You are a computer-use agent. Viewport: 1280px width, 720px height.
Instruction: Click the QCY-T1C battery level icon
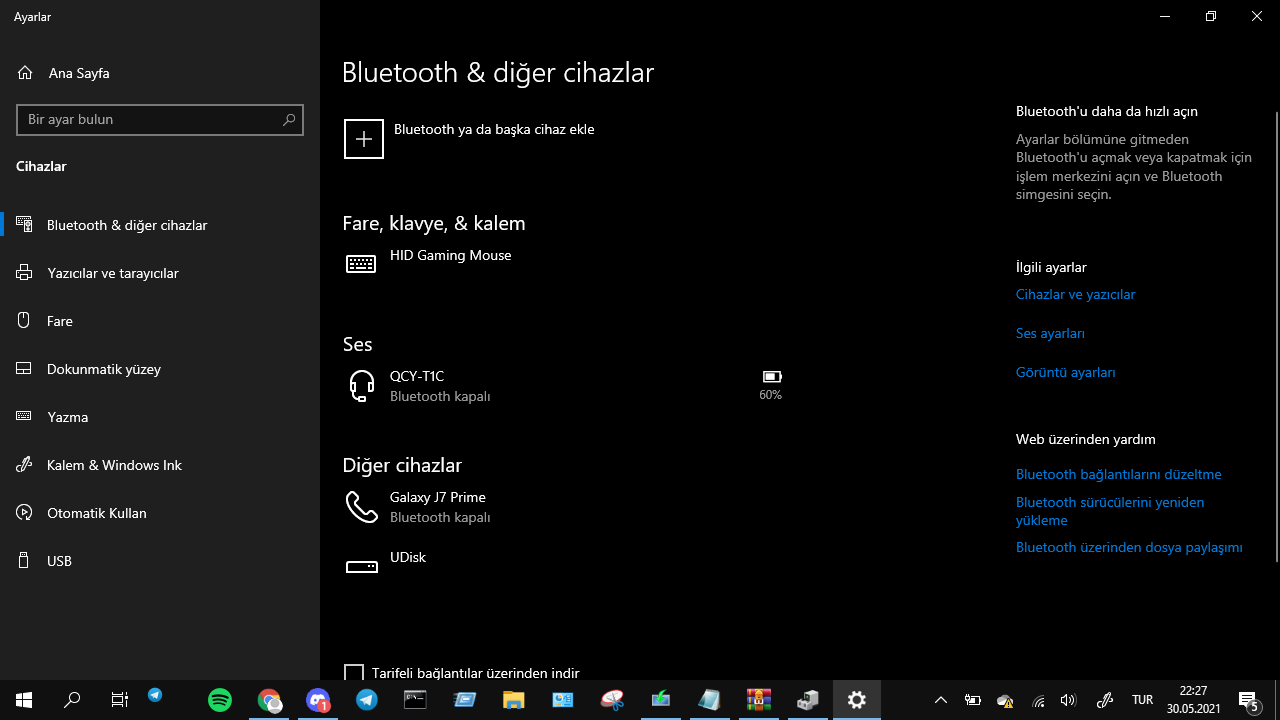772,377
